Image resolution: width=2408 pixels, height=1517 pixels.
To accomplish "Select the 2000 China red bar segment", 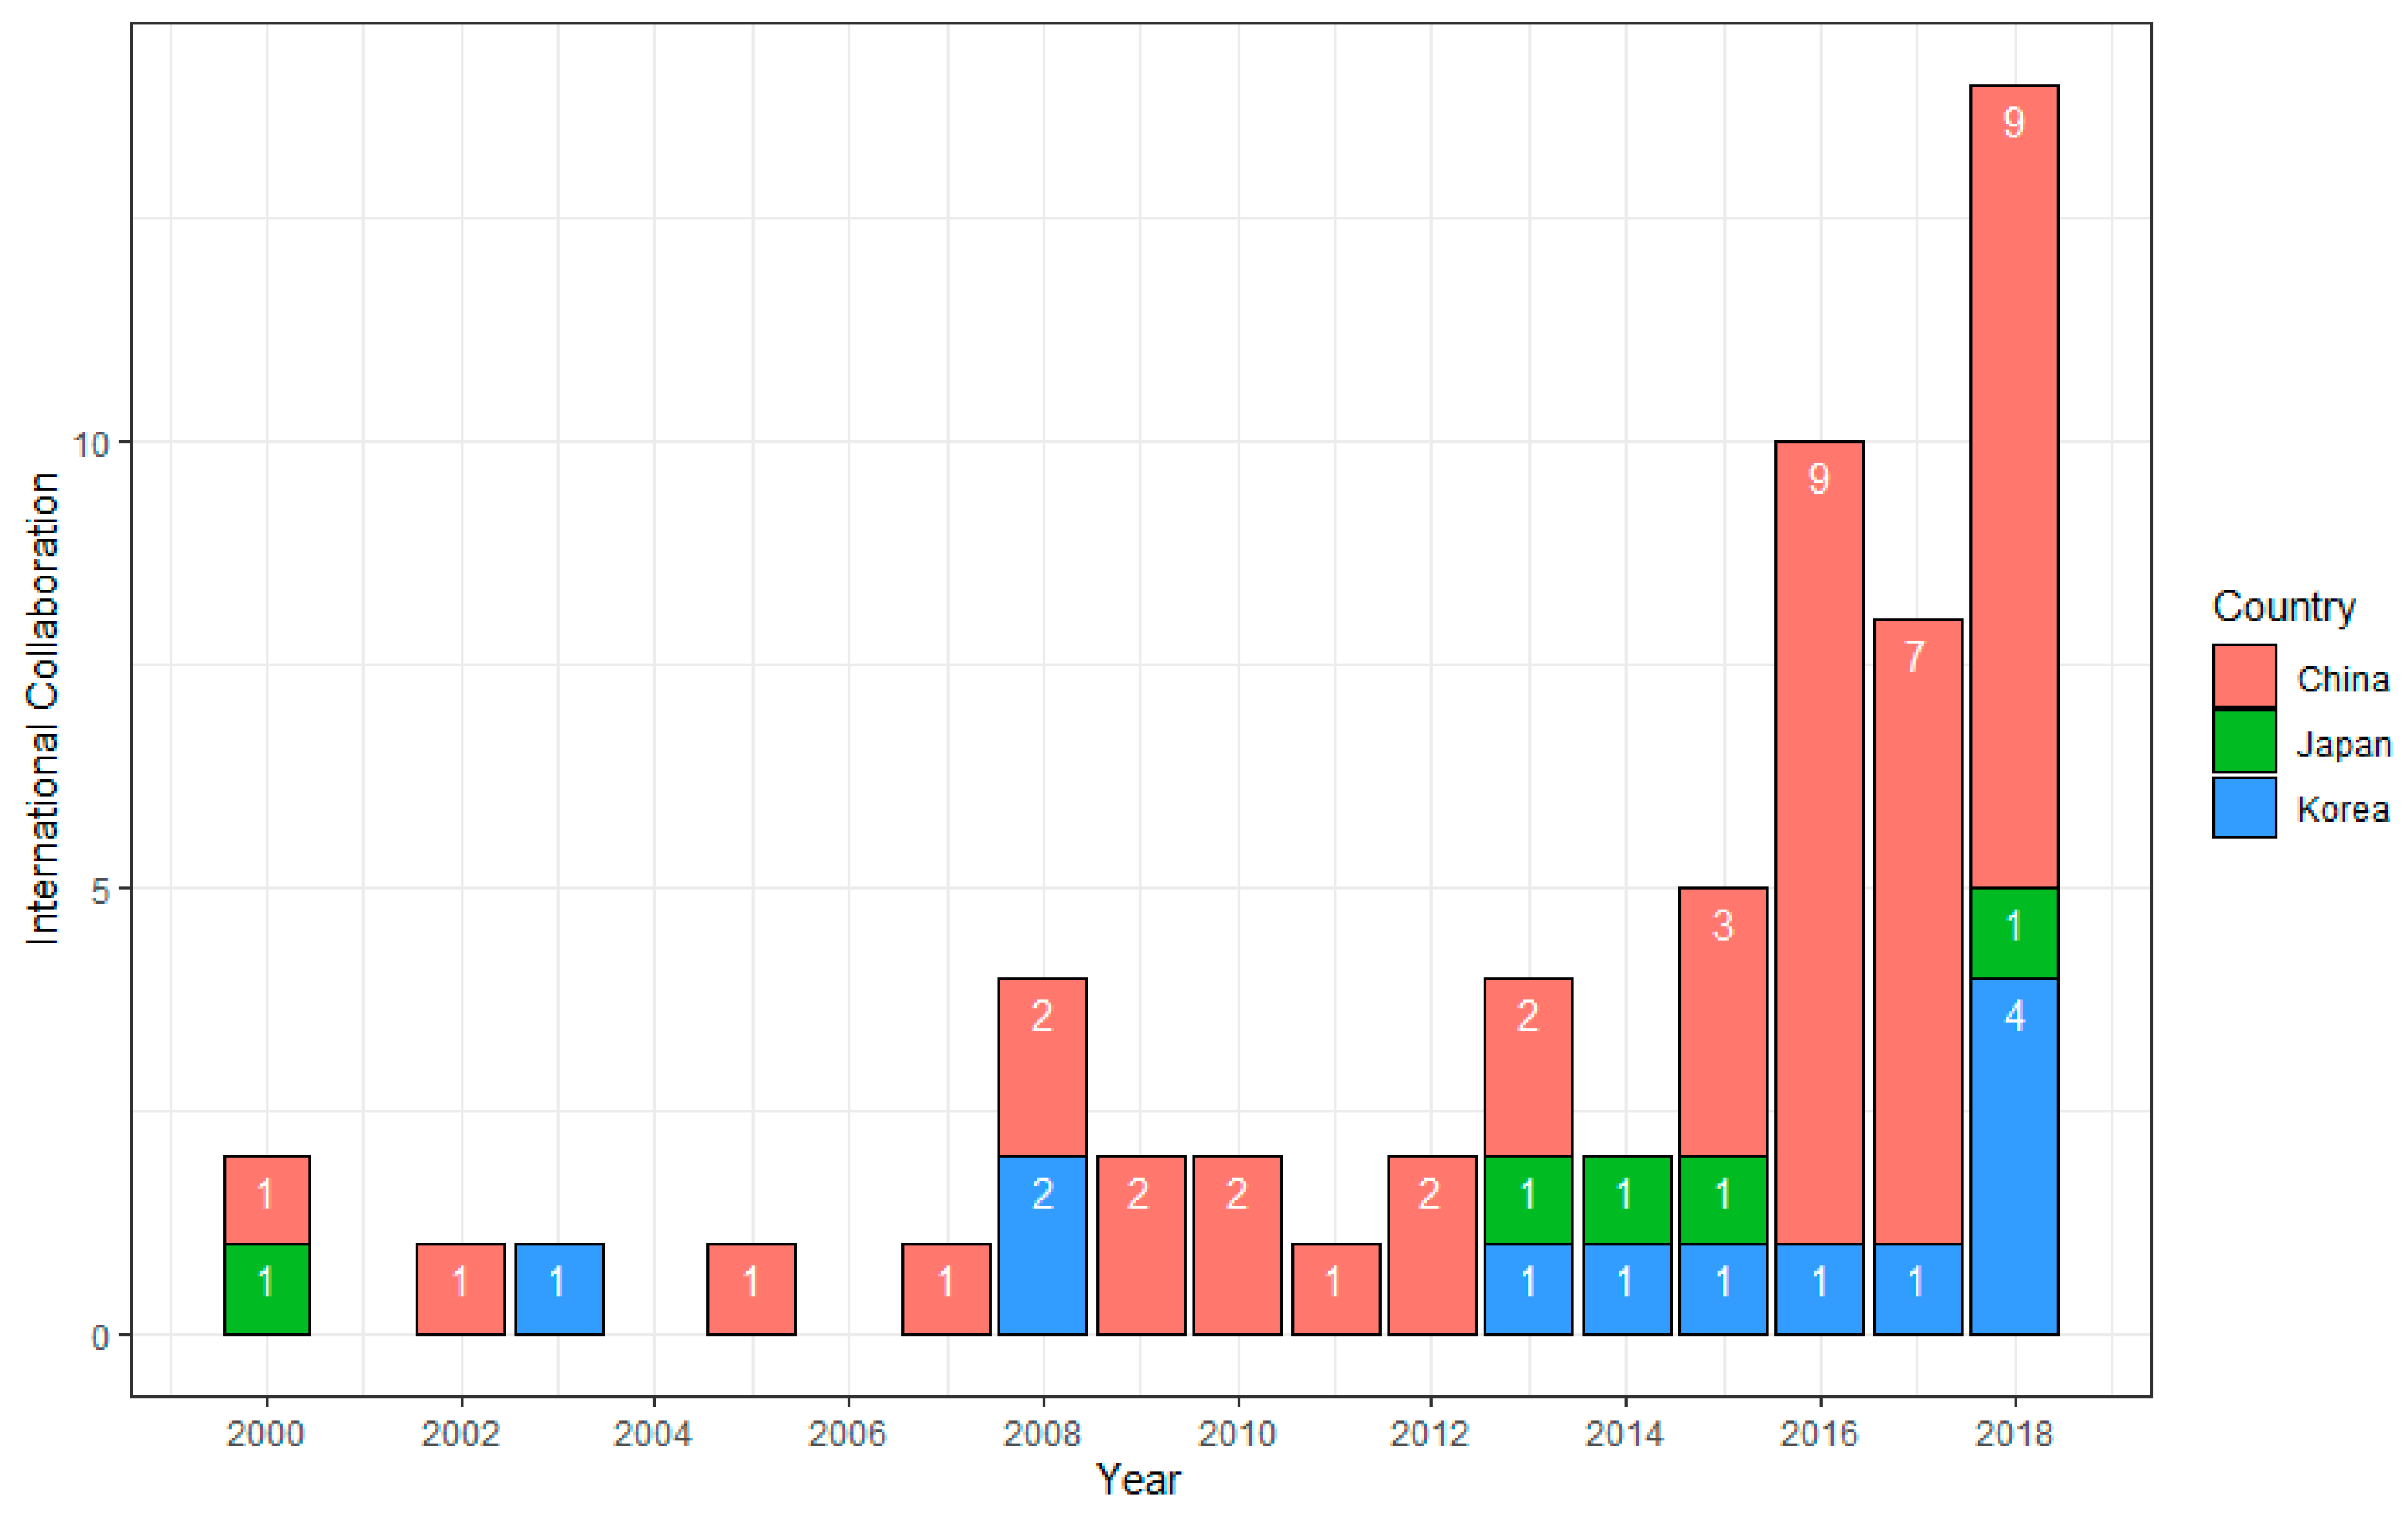I will click(267, 1200).
